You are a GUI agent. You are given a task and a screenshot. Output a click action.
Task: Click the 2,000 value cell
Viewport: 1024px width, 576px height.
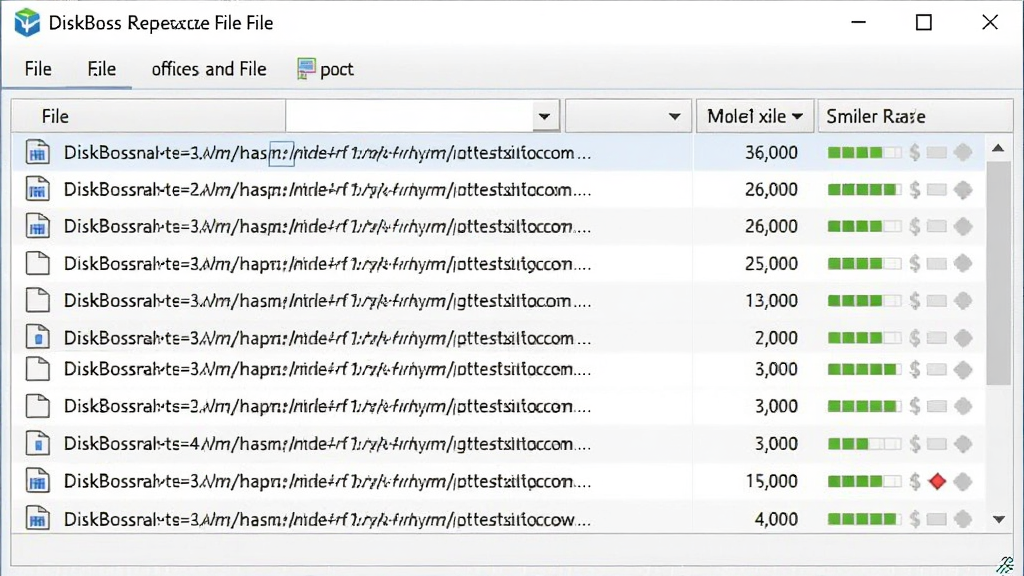776,338
